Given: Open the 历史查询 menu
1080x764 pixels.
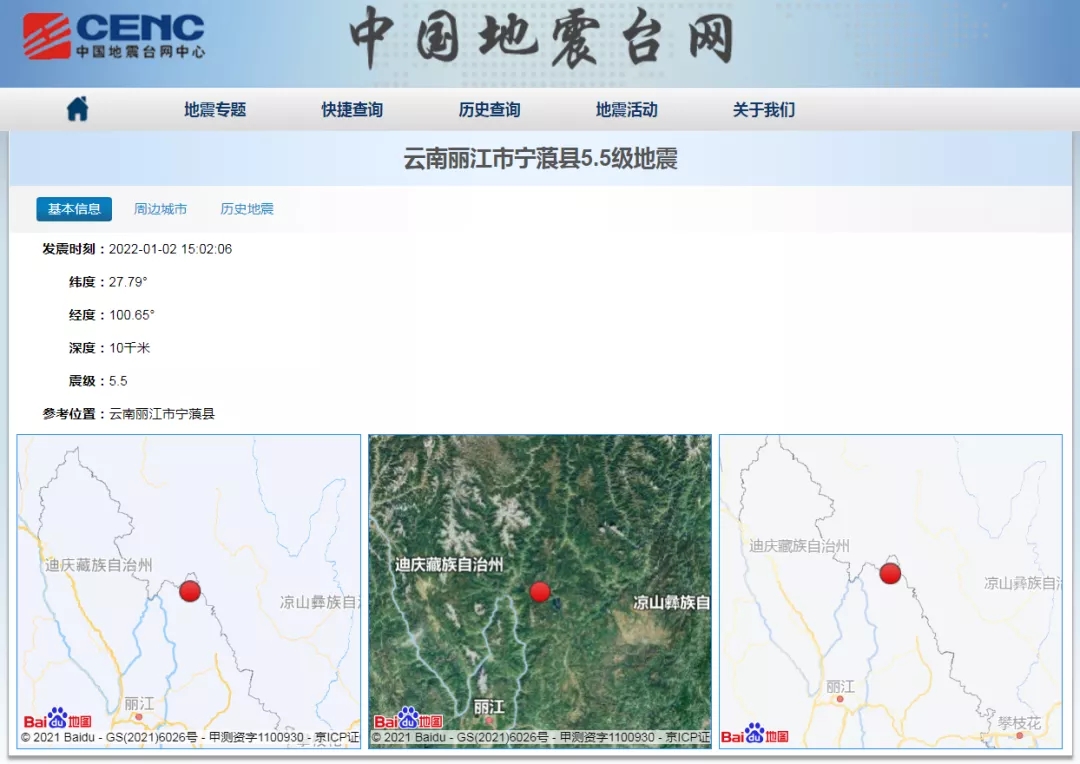Looking at the screenshot, I should coord(488,110).
